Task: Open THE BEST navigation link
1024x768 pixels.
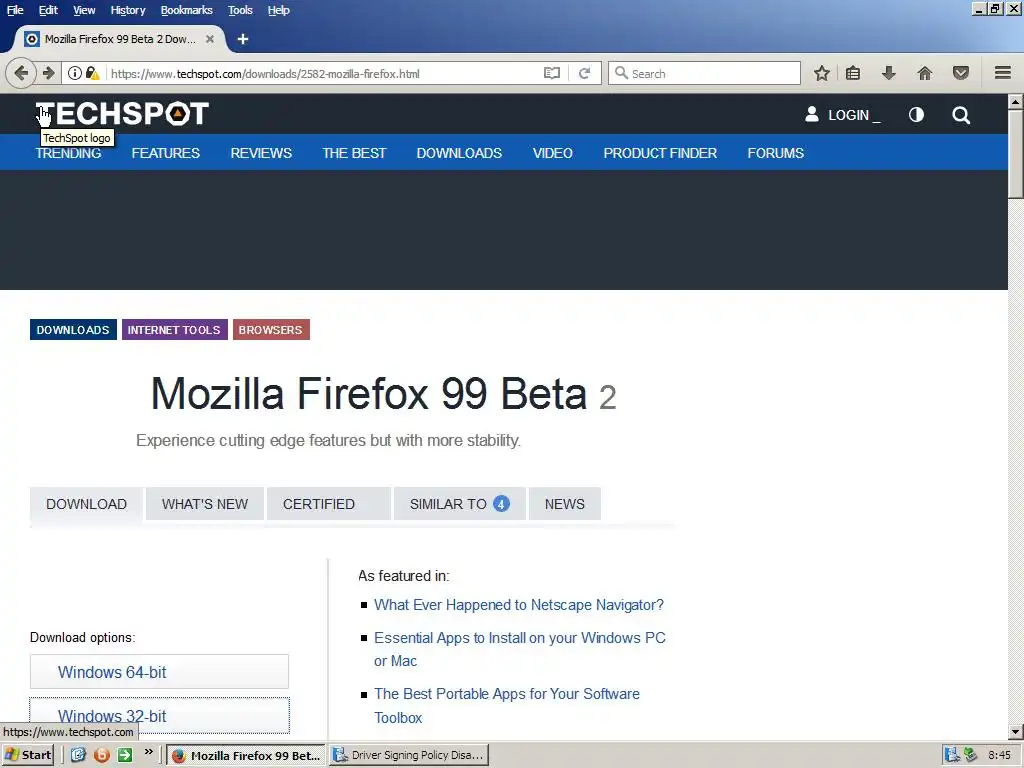Action: [x=354, y=153]
